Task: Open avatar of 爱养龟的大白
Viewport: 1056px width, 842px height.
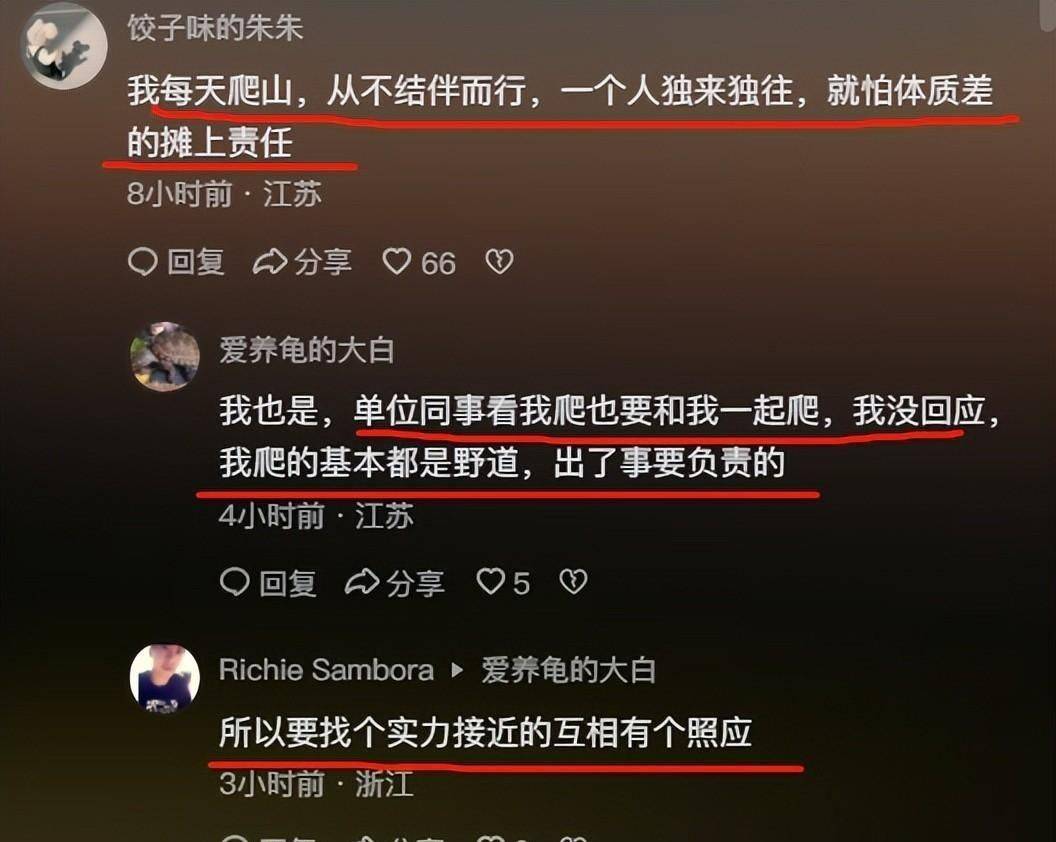Action: click(165, 356)
